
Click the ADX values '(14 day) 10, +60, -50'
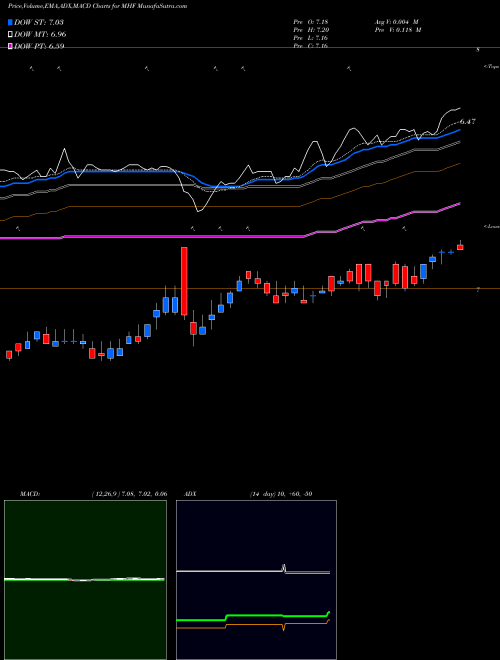(x=281, y=494)
